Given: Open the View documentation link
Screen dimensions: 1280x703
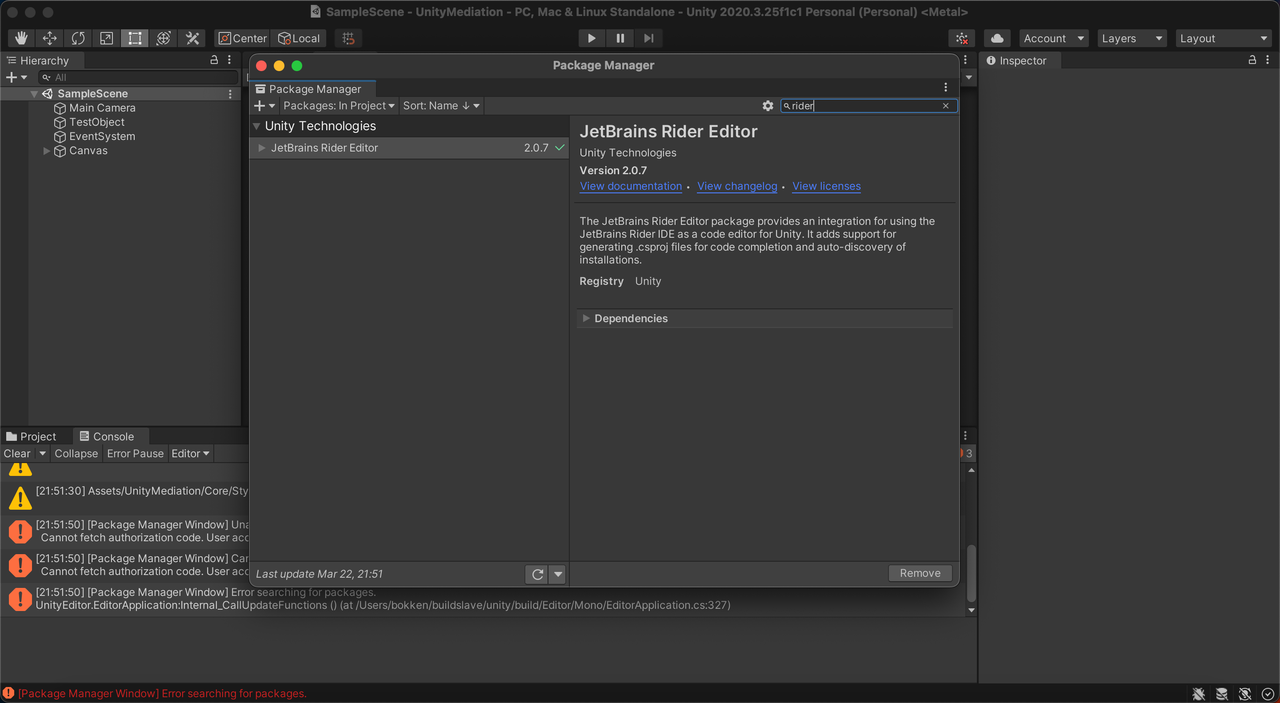Looking at the screenshot, I should [x=631, y=186].
